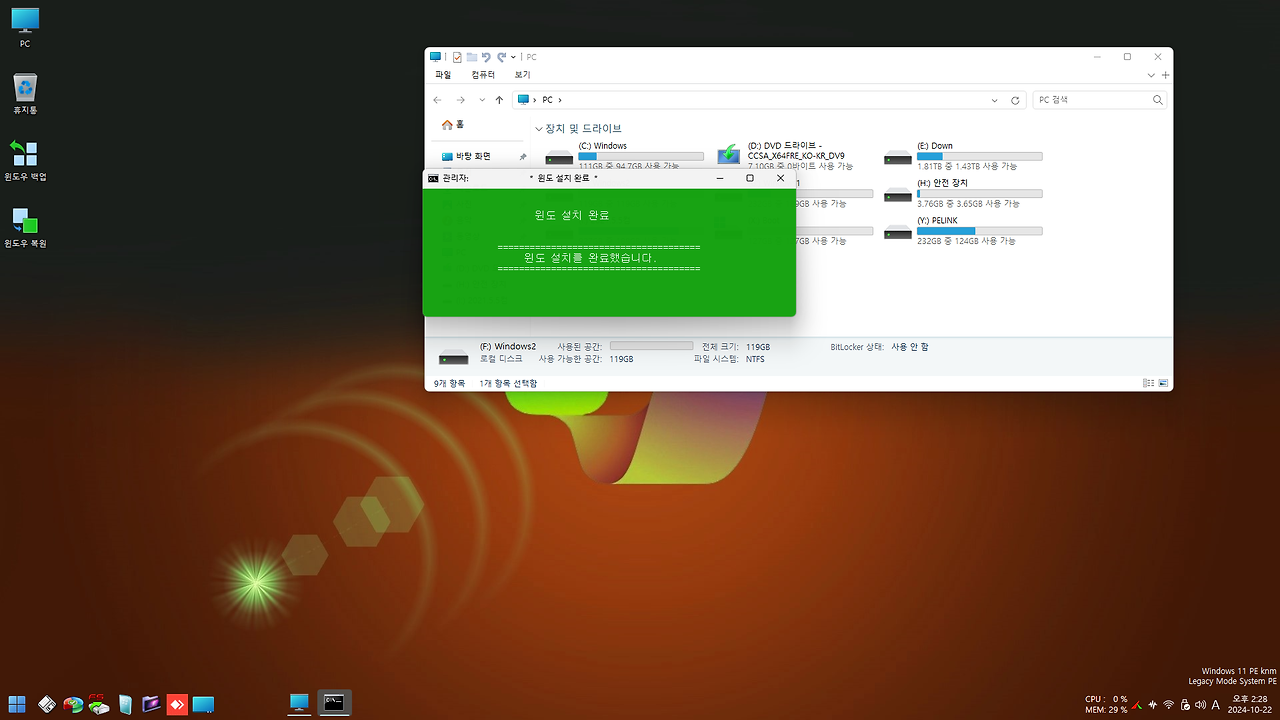Click the CPU MEM usage indicator
1280x720 pixels.
pos(1107,704)
